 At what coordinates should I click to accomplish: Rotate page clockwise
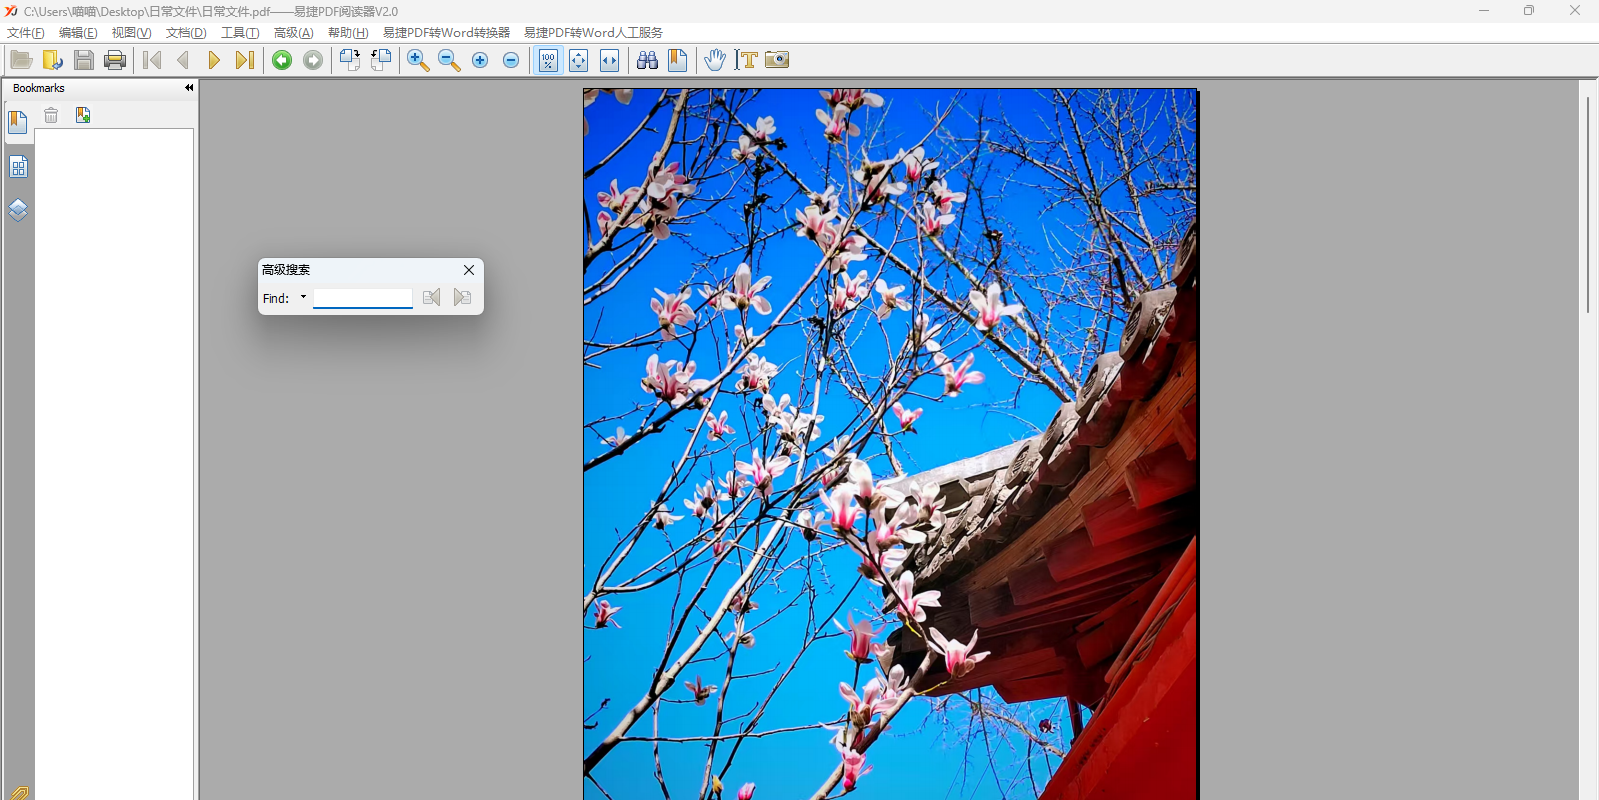350,60
